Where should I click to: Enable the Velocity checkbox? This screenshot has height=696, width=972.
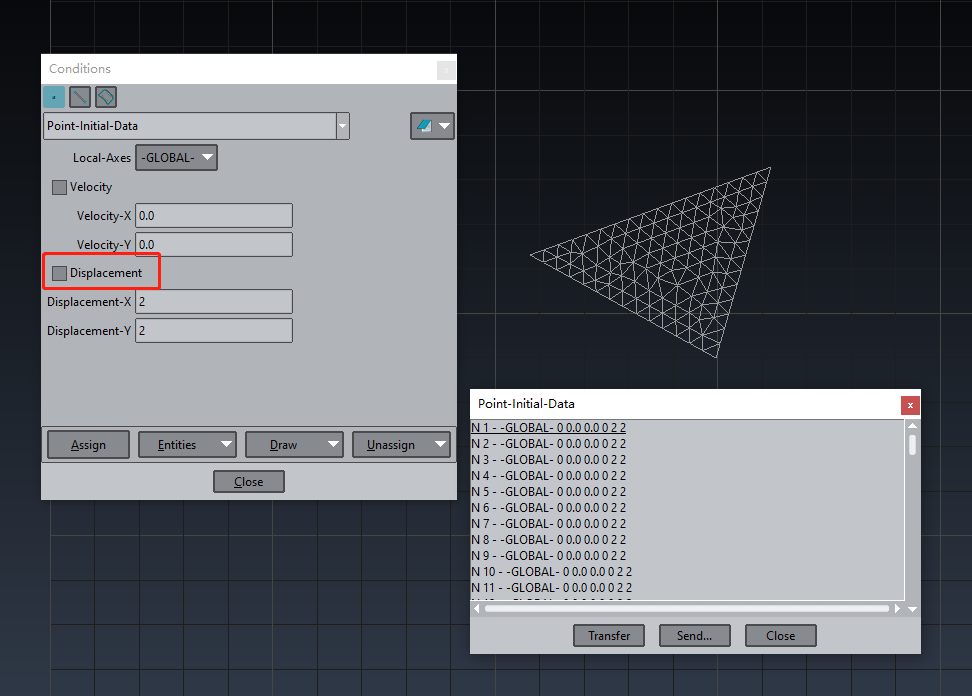[59, 187]
